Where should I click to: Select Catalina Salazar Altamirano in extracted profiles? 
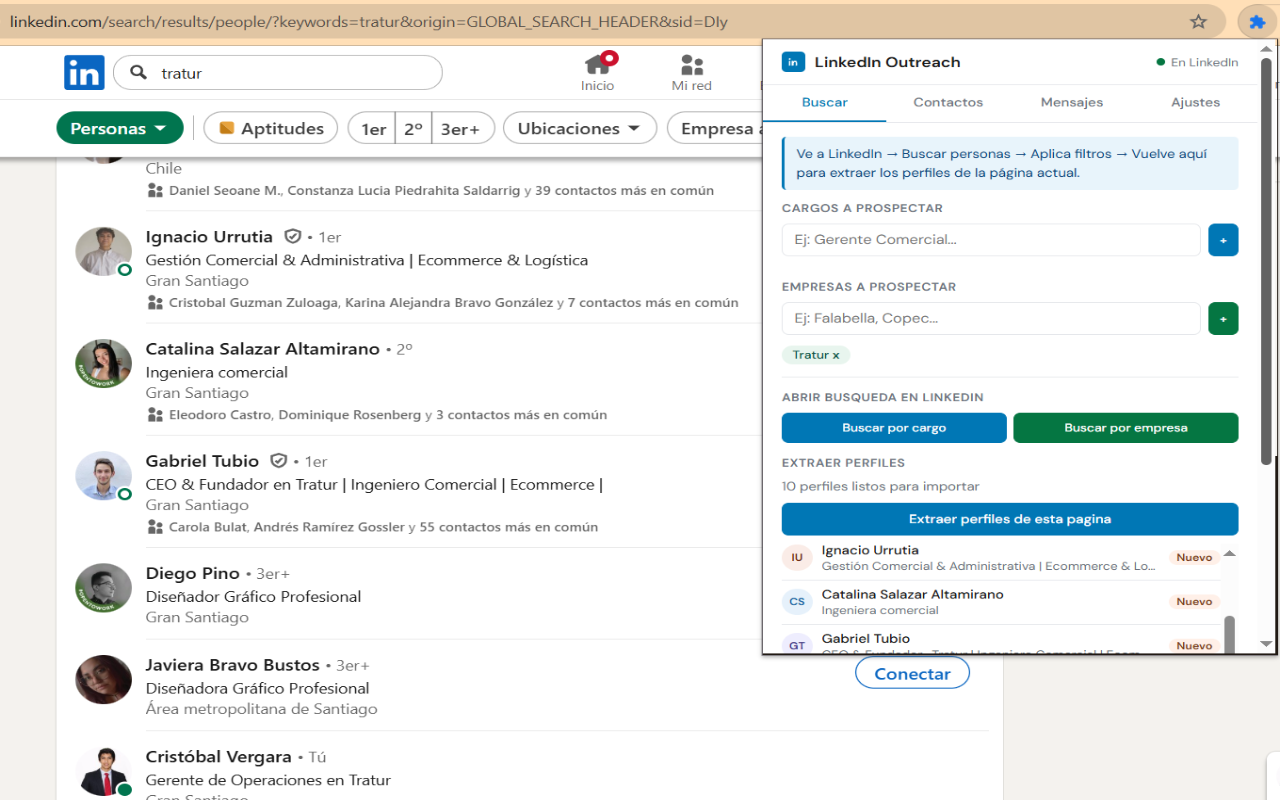pyautogui.click(x=1001, y=602)
